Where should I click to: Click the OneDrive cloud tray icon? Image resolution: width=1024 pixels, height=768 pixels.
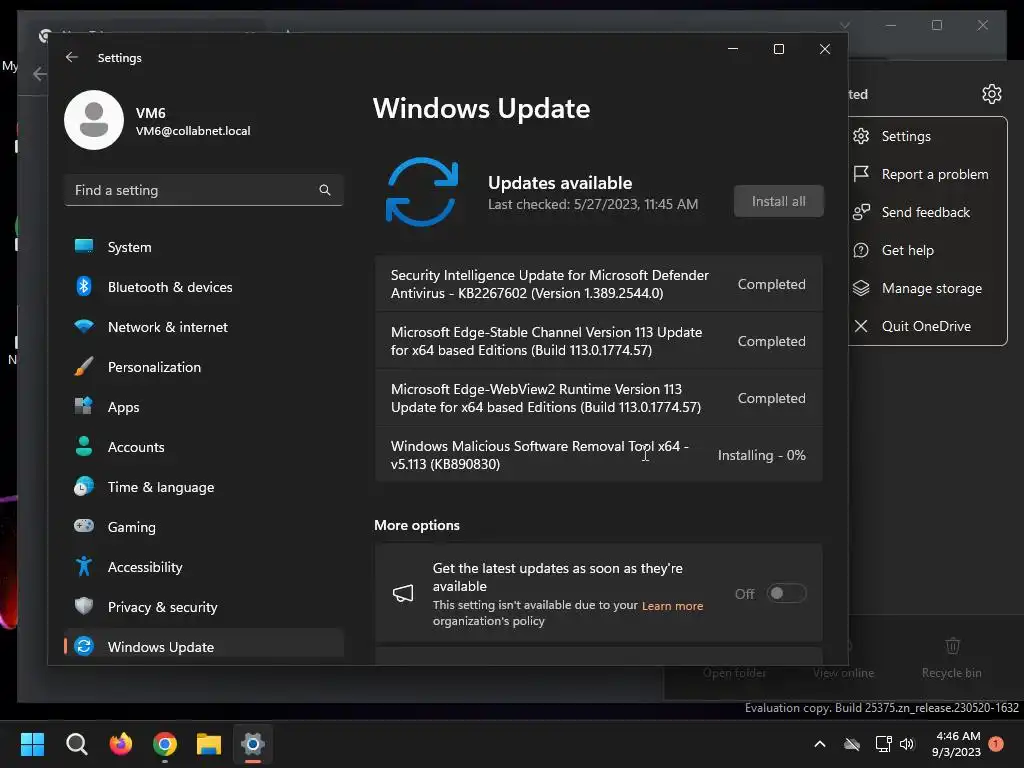pos(852,744)
